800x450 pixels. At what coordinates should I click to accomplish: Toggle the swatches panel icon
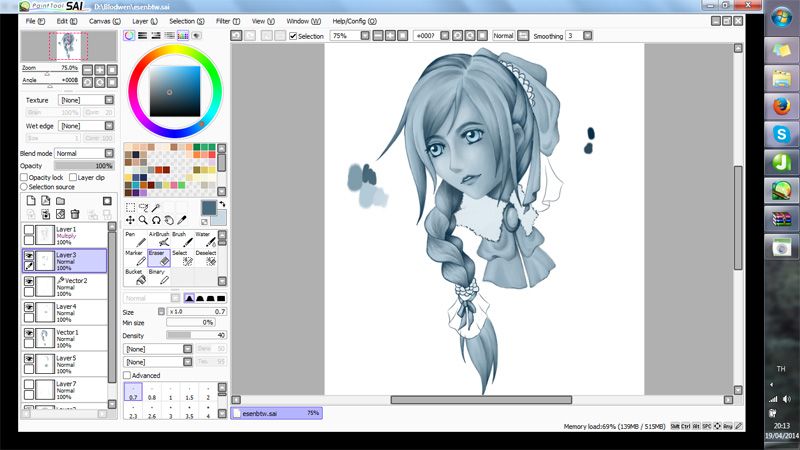[x=183, y=35]
